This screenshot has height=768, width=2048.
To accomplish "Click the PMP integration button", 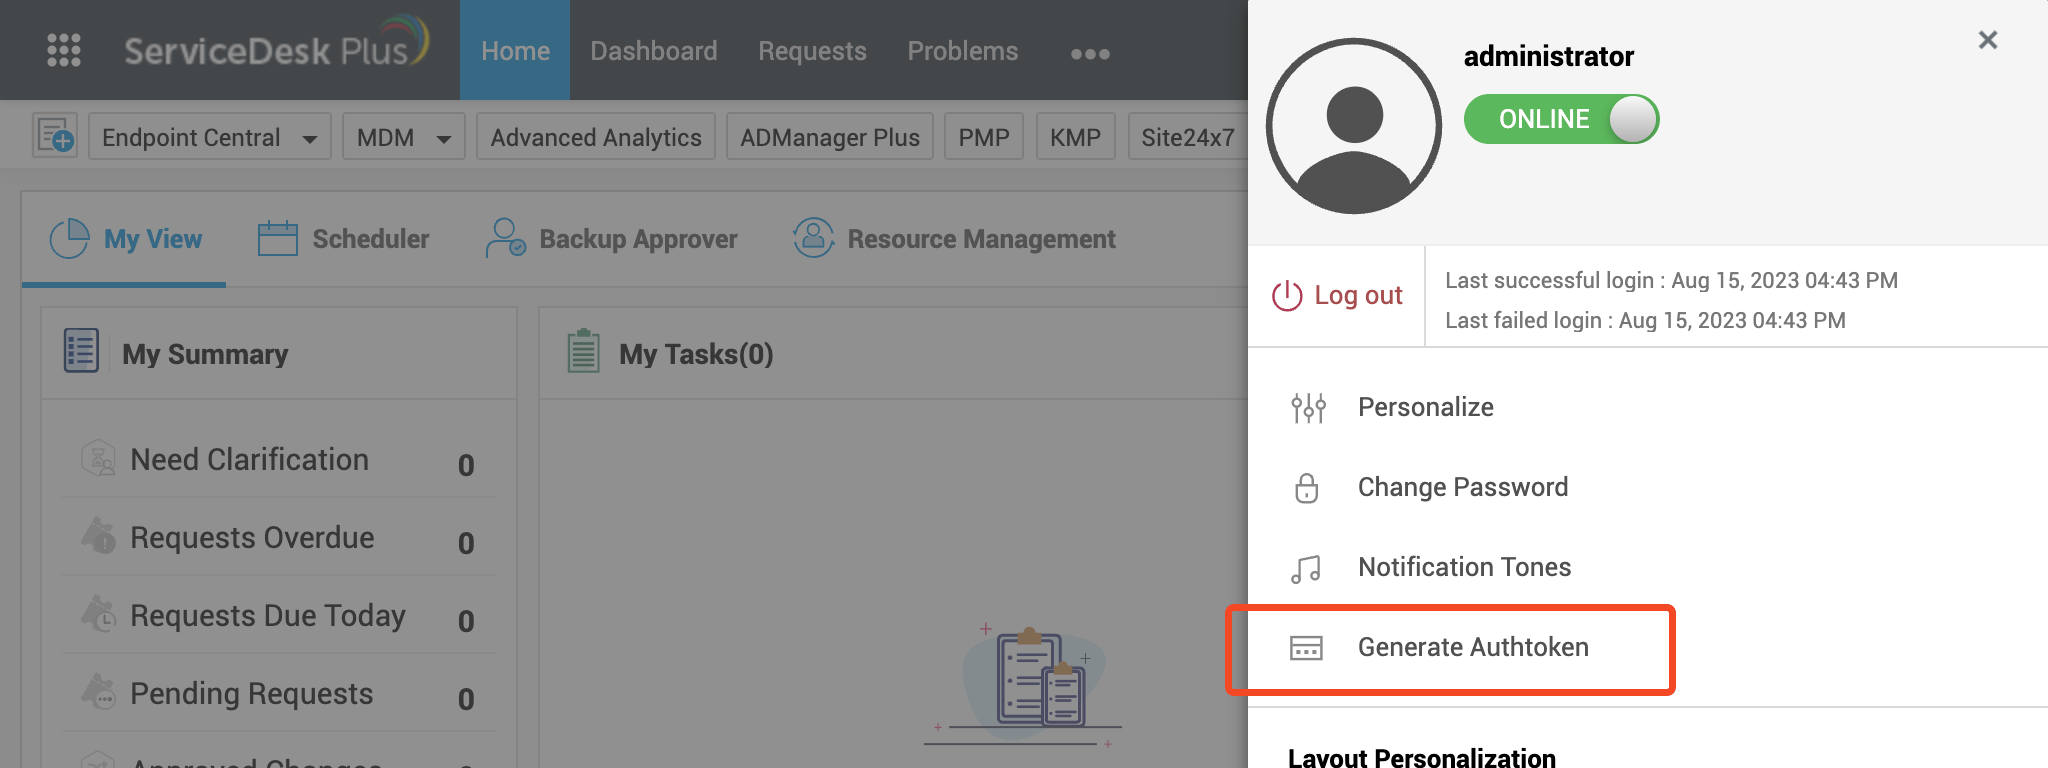I will tap(984, 137).
